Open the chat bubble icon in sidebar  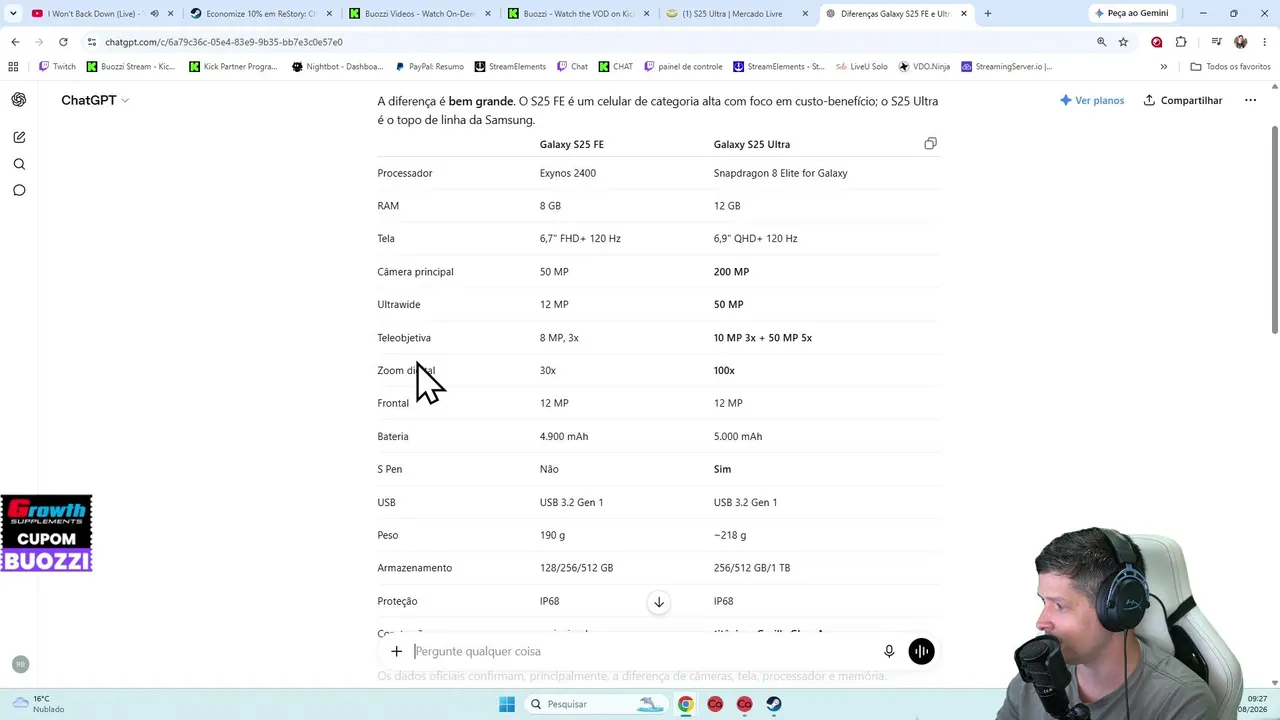[x=19, y=190]
